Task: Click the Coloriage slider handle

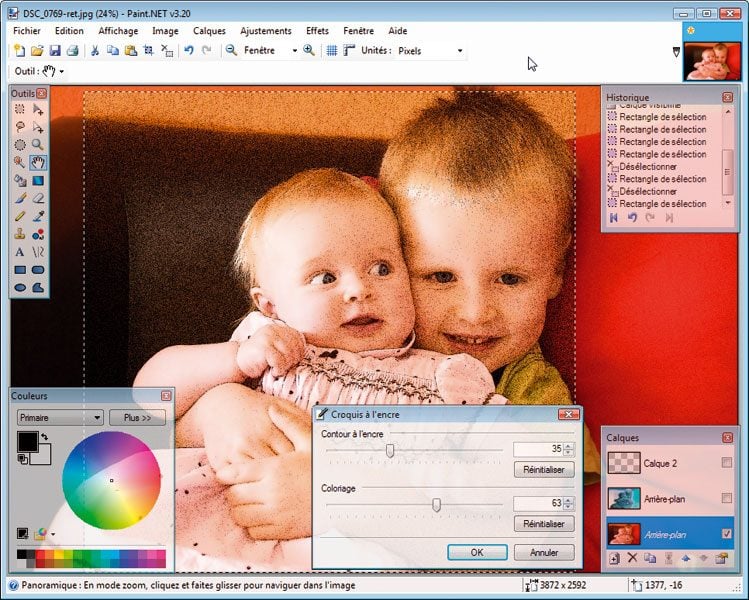Action: (436, 505)
